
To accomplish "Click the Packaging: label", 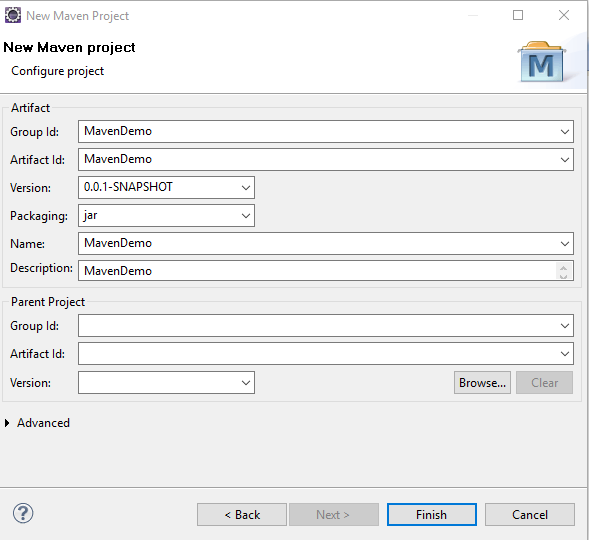I will coord(39,216).
